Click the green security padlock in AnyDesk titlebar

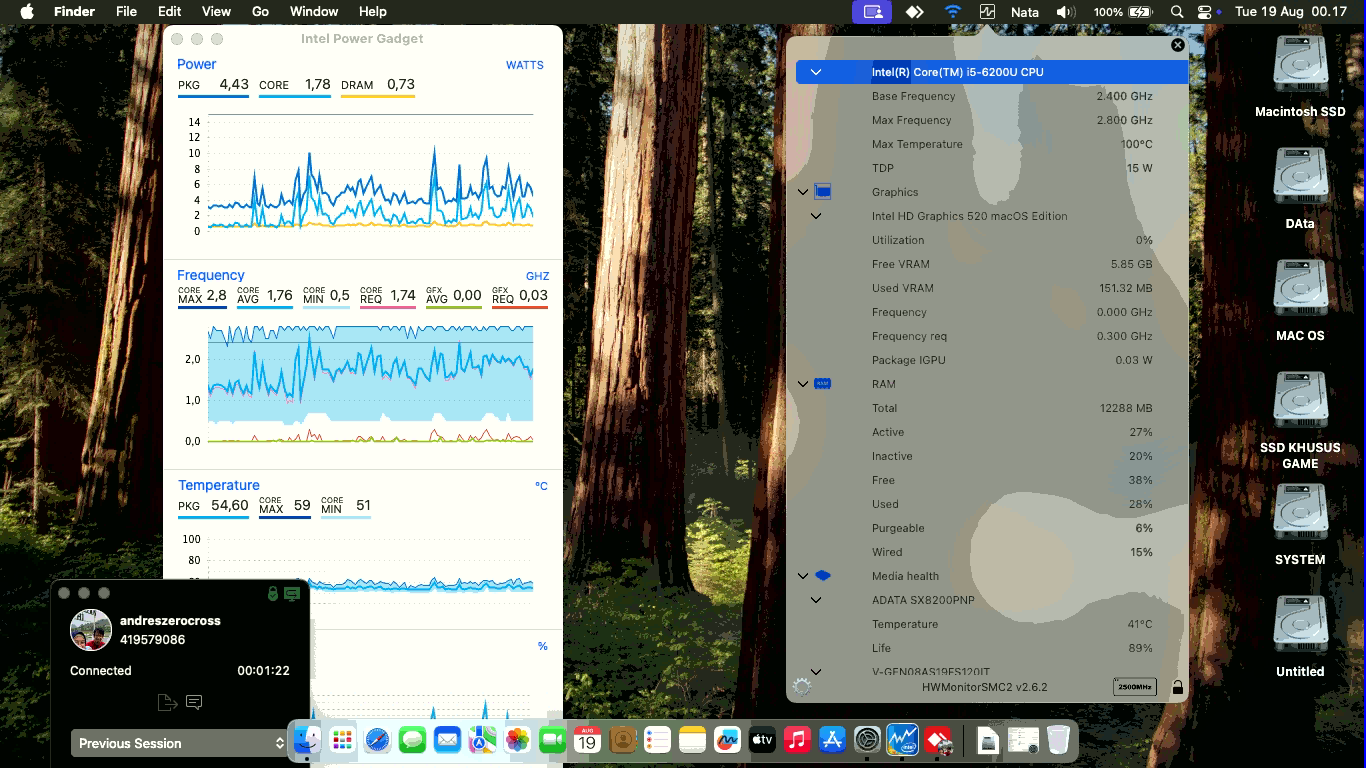[272, 594]
